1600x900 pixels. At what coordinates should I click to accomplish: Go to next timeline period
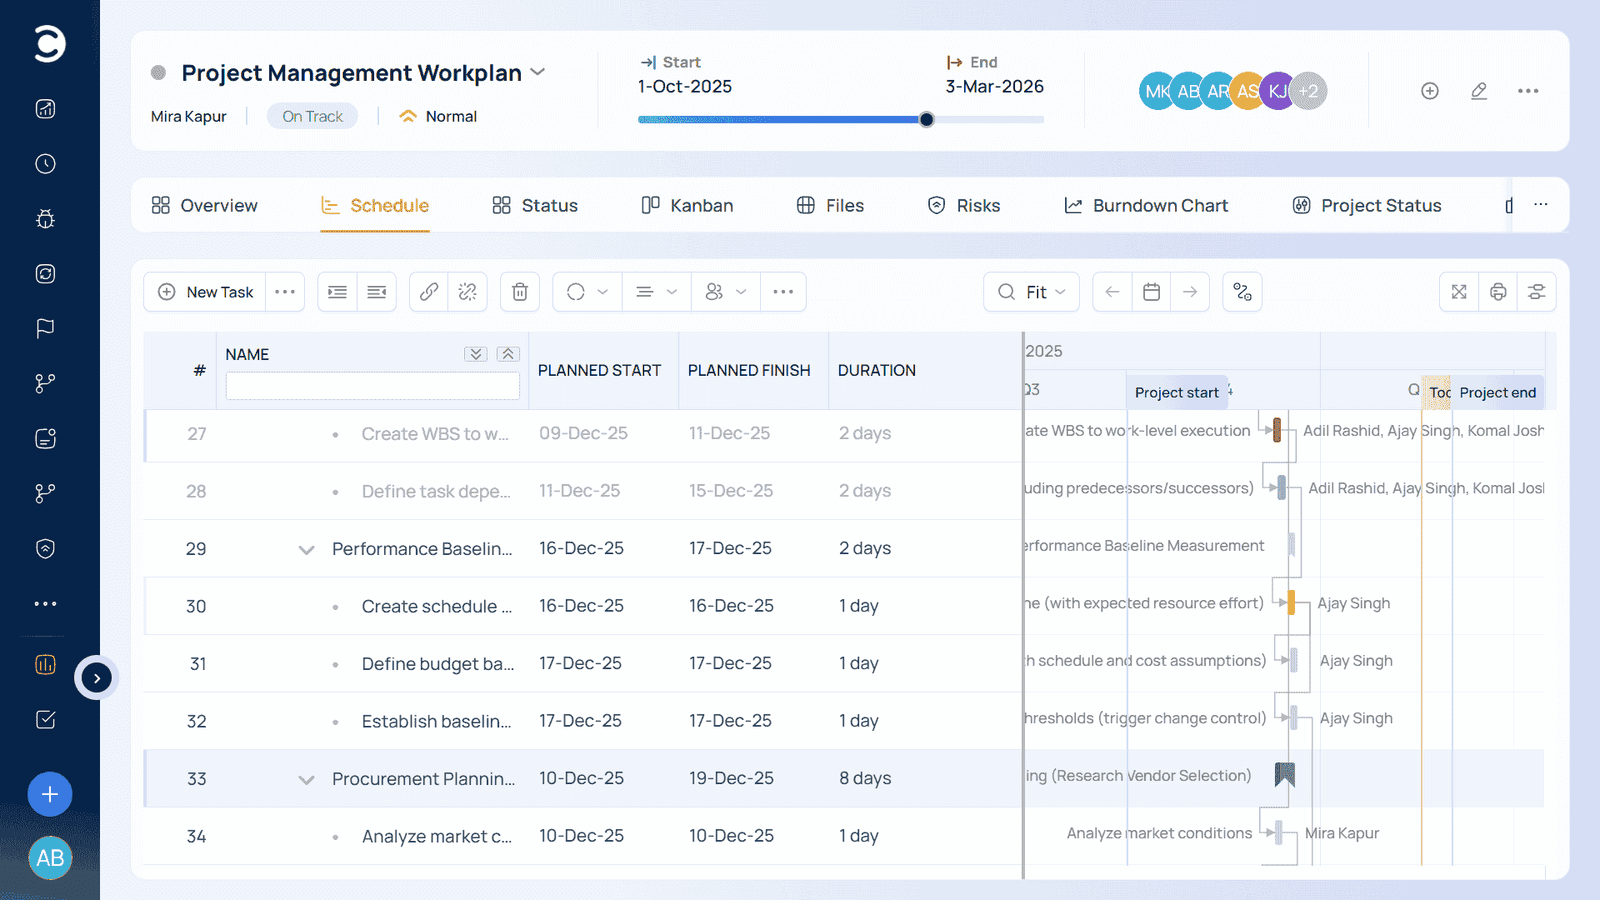pos(1190,292)
